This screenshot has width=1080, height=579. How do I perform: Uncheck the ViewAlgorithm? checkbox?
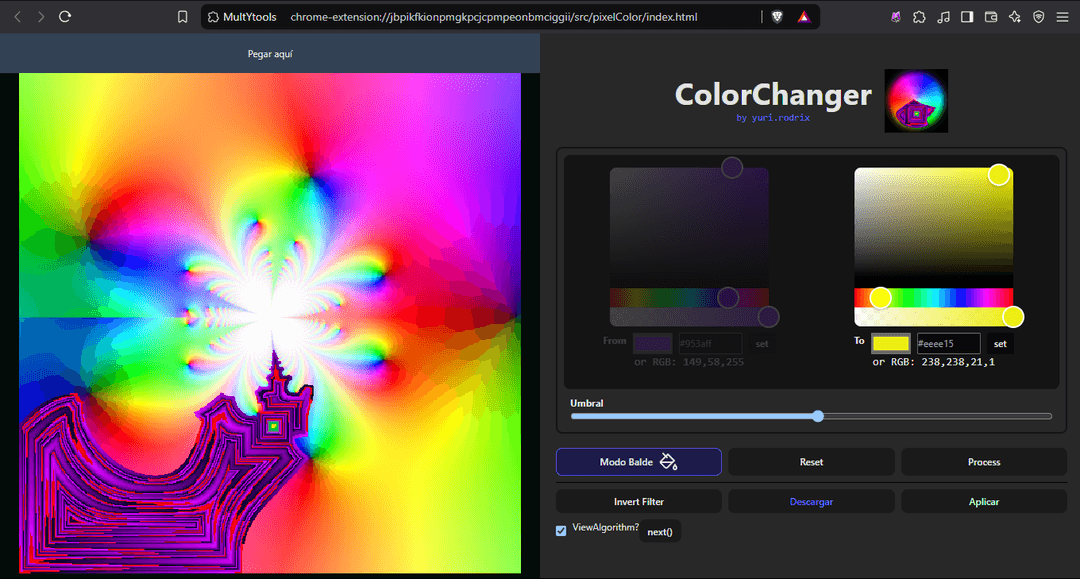coord(561,530)
